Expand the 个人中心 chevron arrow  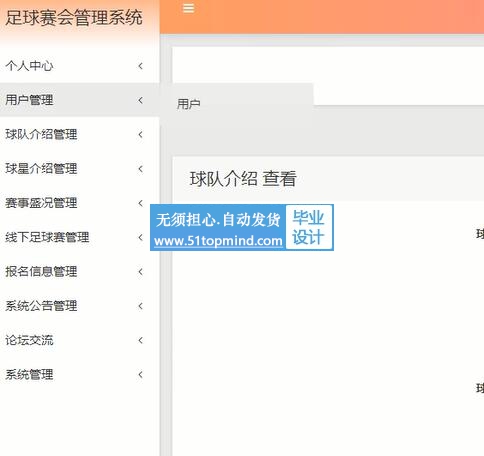tap(141, 66)
